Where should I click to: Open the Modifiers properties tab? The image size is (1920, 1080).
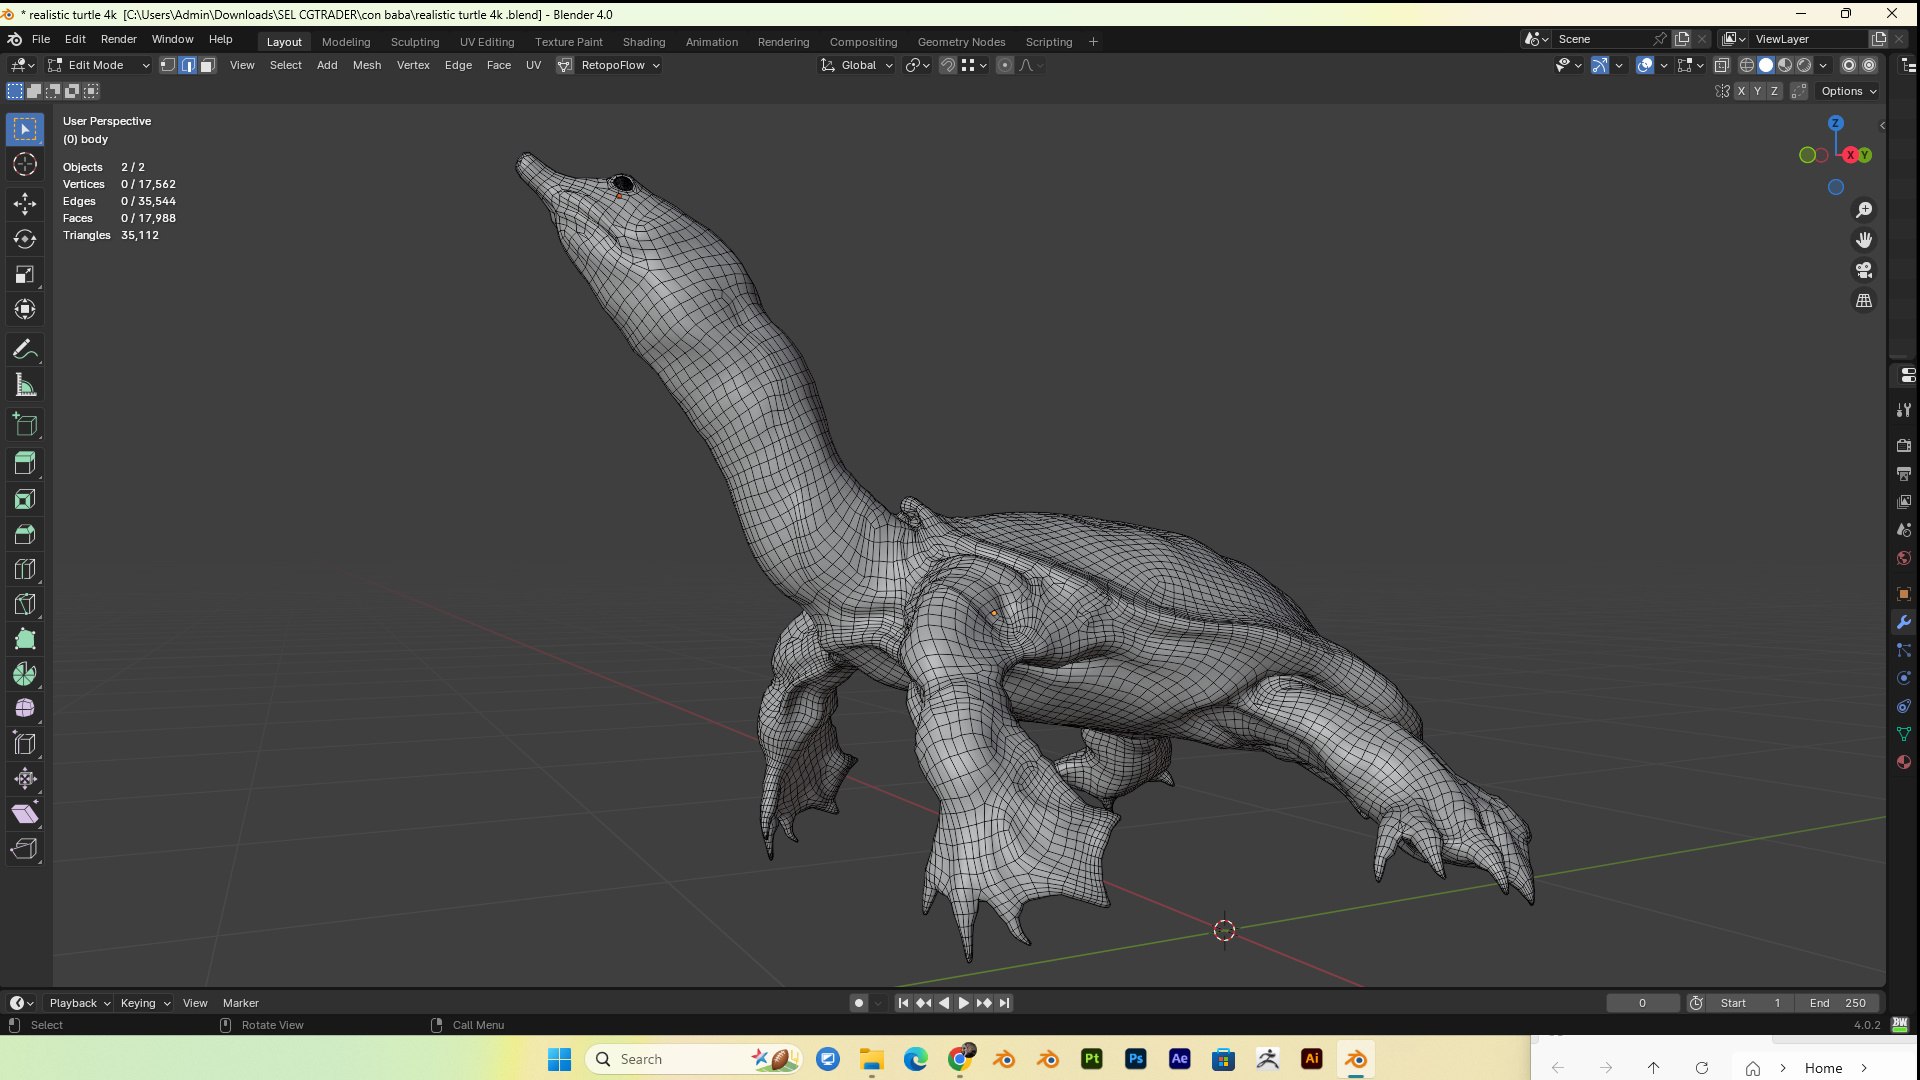coord(1904,622)
